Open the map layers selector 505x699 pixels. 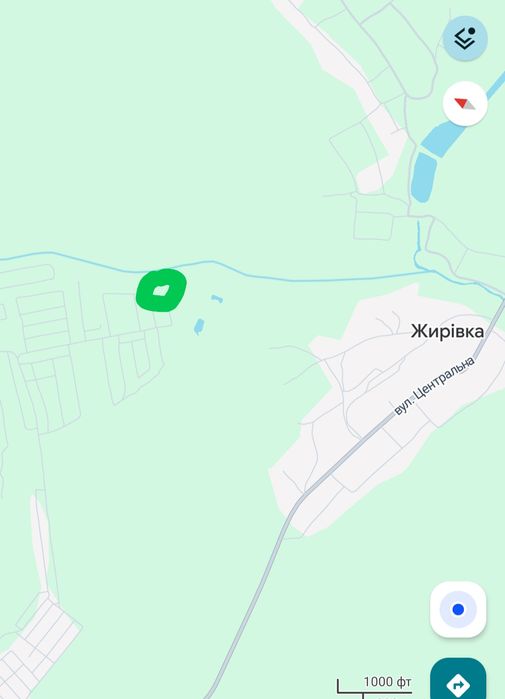click(x=465, y=38)
